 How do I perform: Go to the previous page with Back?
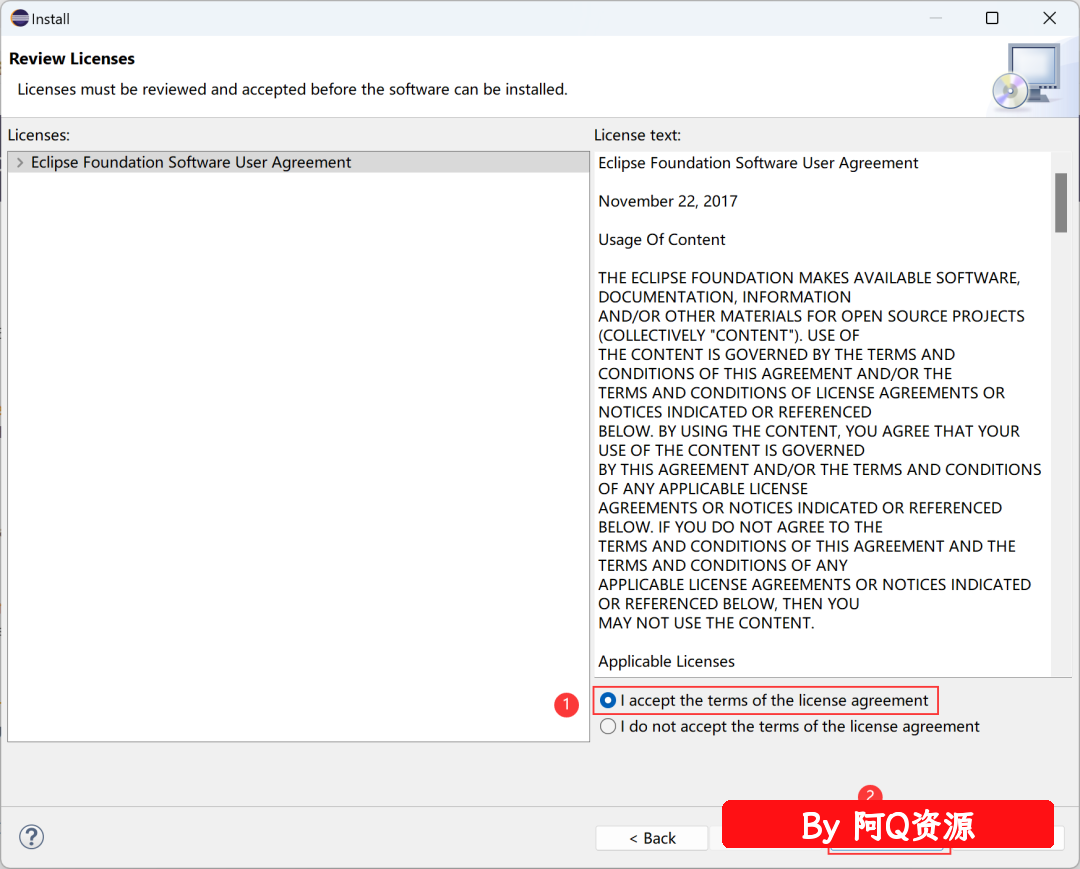tap(652, 838)
